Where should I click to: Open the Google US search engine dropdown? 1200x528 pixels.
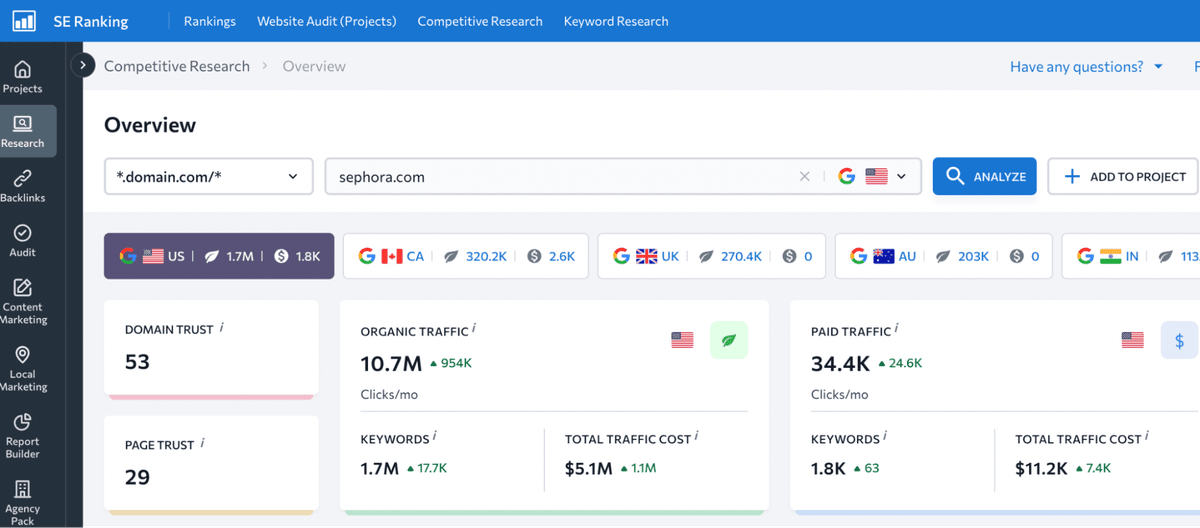pyautogui.click(x=872, y=176)
